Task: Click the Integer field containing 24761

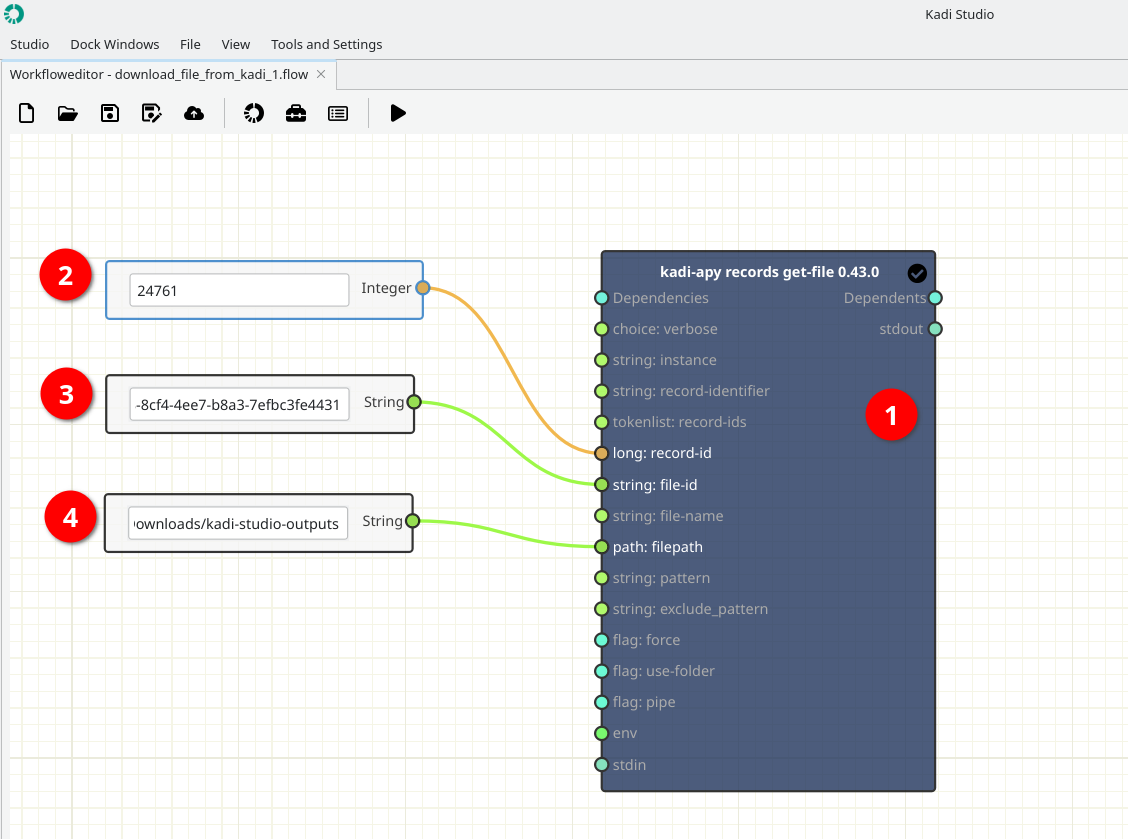Action: pyautogui.click(x=239, y=290)
